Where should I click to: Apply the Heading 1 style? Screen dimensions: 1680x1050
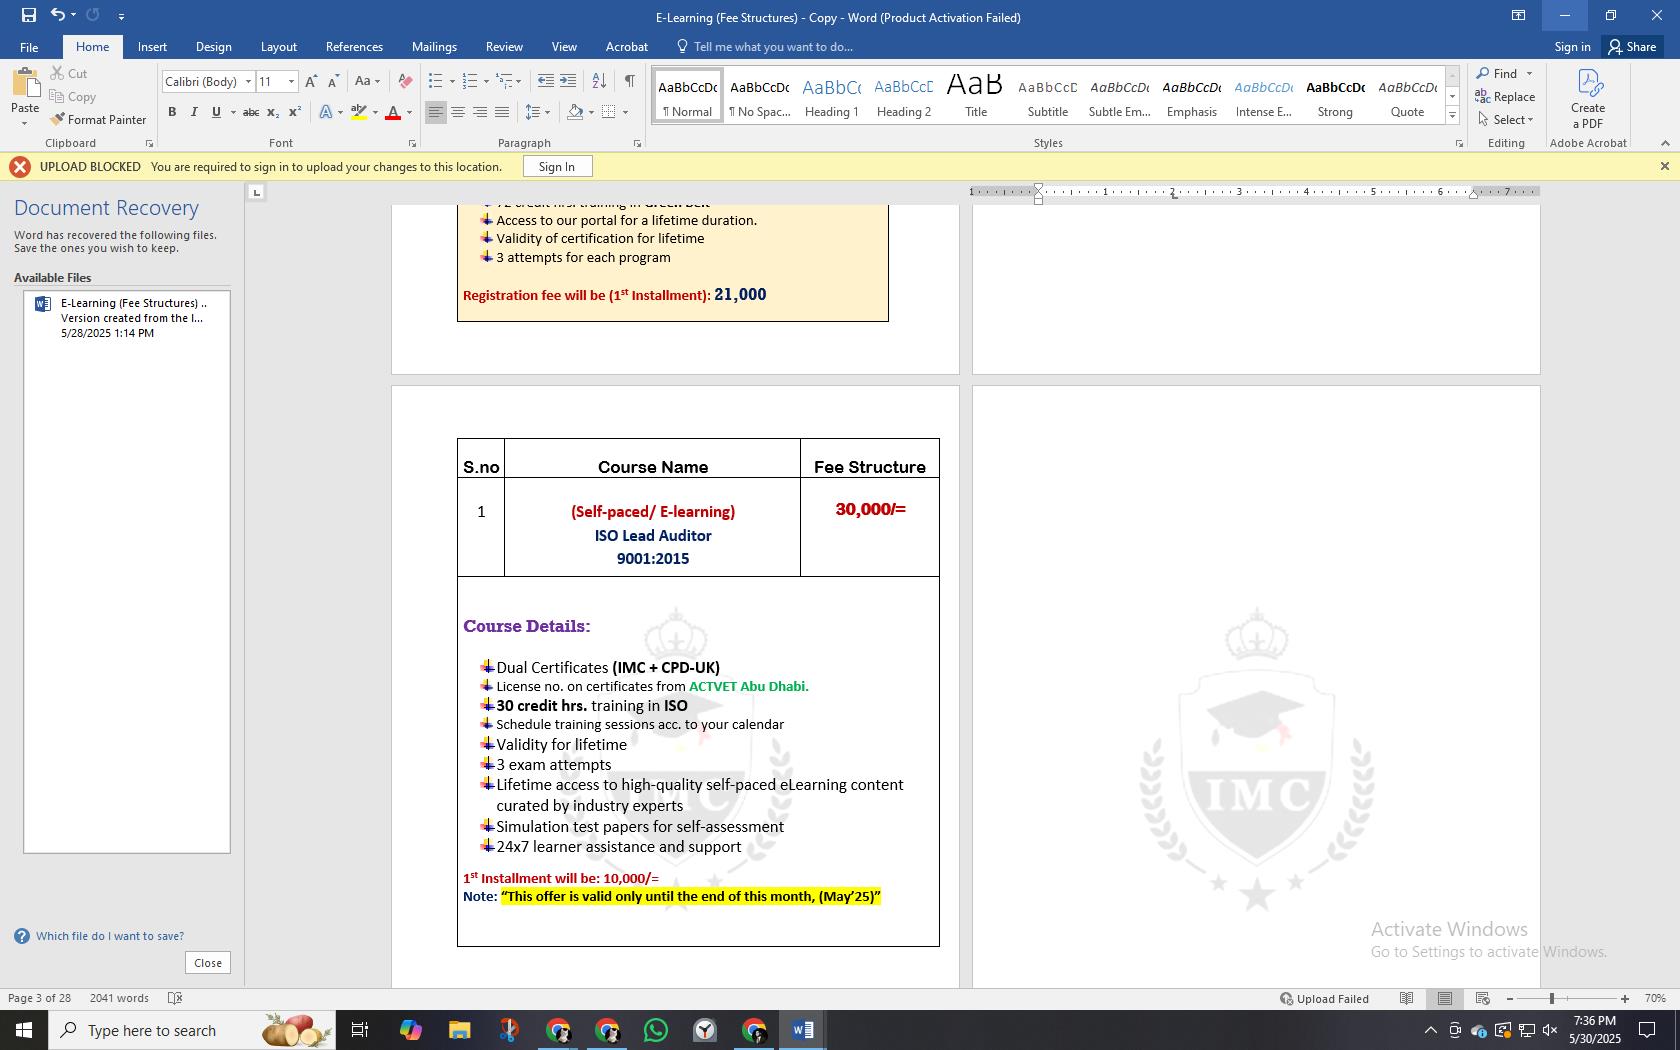(831, 96)
